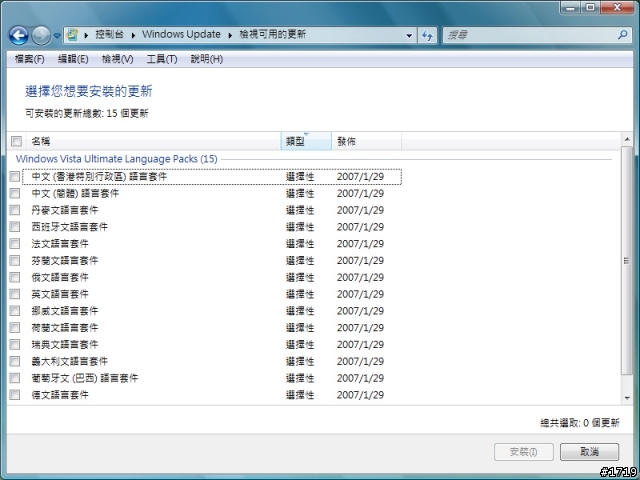The width and height of the screenshot is (640, 480).
Task: Open the 工具(T) menu
Action: point(162,59)
